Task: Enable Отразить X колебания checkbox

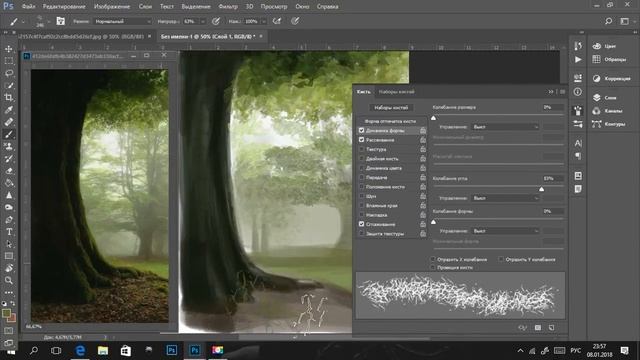Action: coord(433,259)
